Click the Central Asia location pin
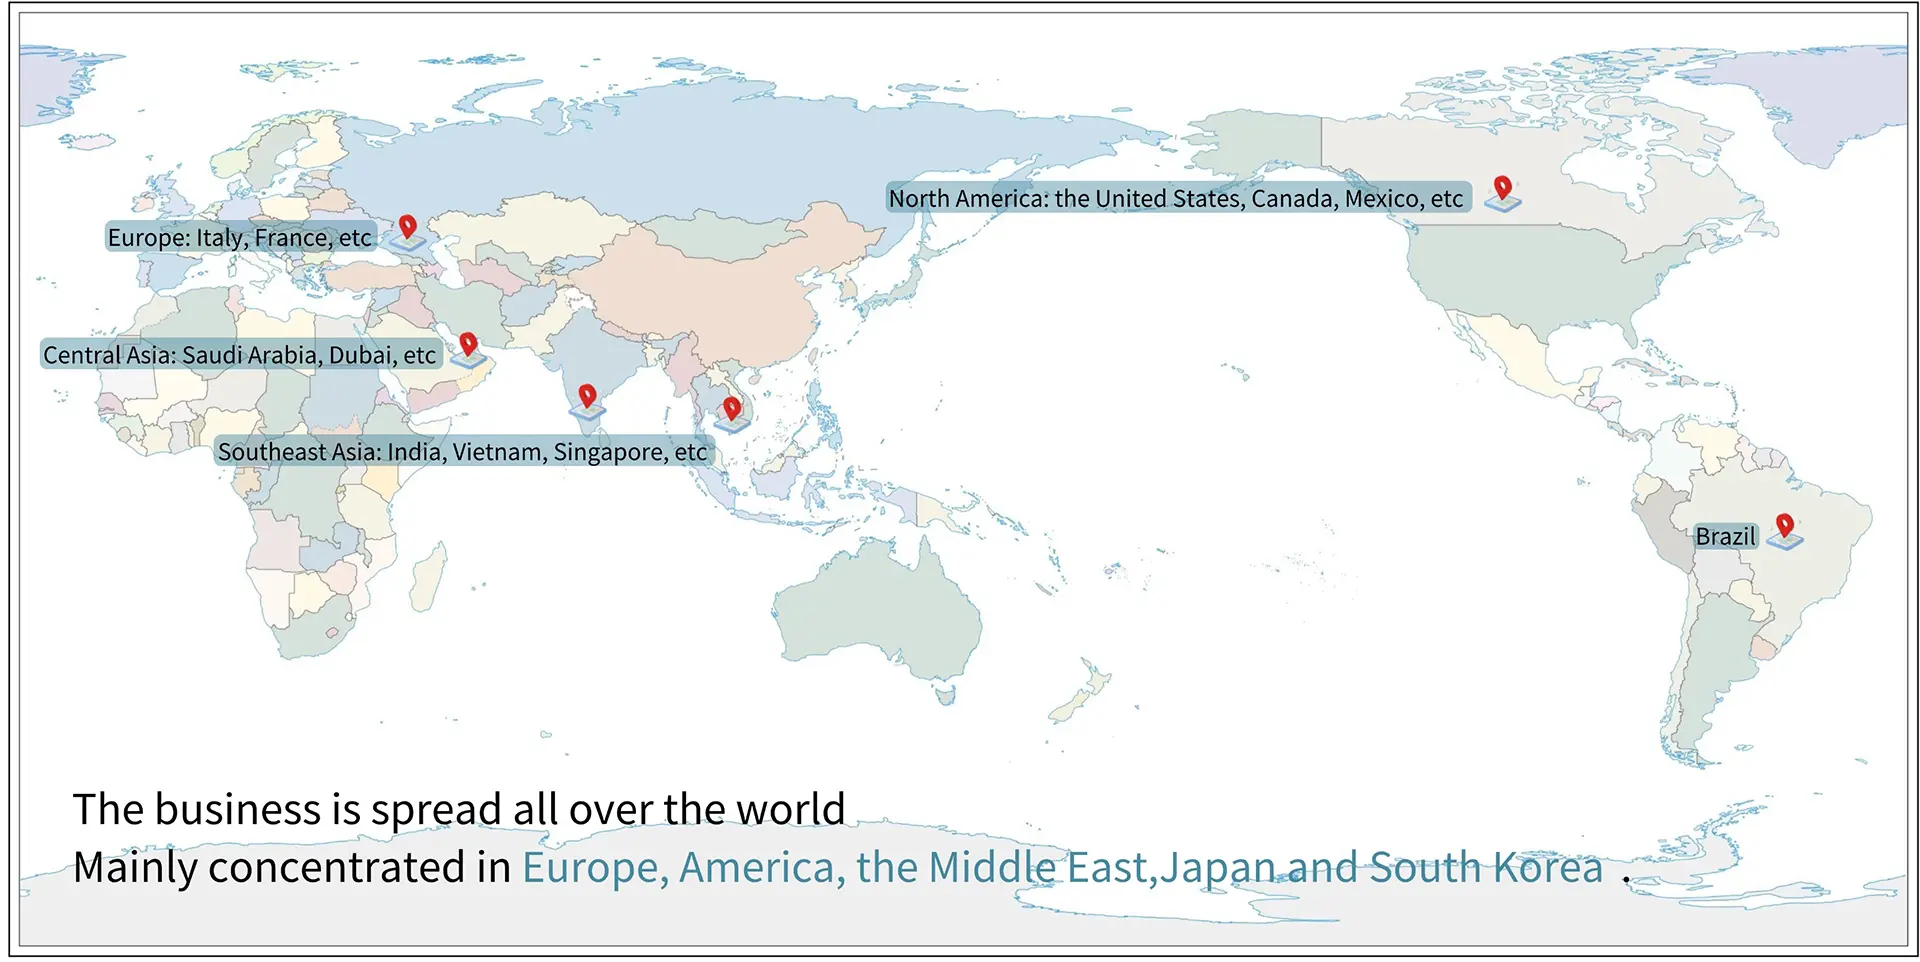Image resolution: width=1920 pixels, height=962 pixels. pos(467,347)
